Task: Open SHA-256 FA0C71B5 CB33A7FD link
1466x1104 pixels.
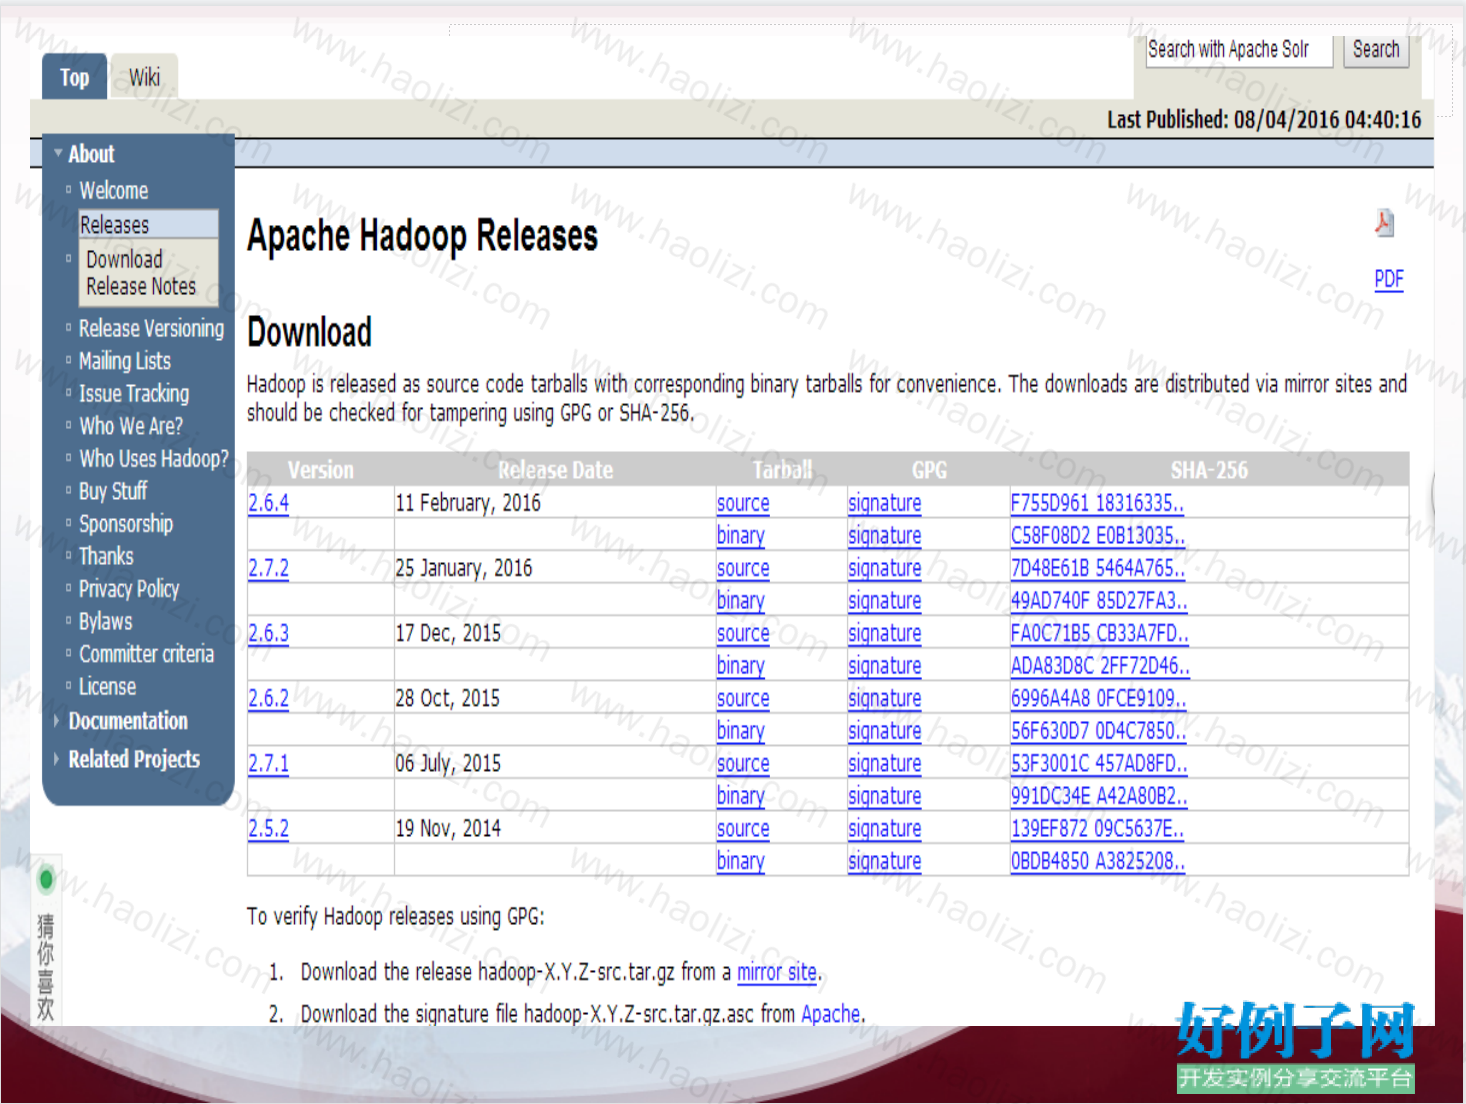Action: click(x=1099, y=633)
